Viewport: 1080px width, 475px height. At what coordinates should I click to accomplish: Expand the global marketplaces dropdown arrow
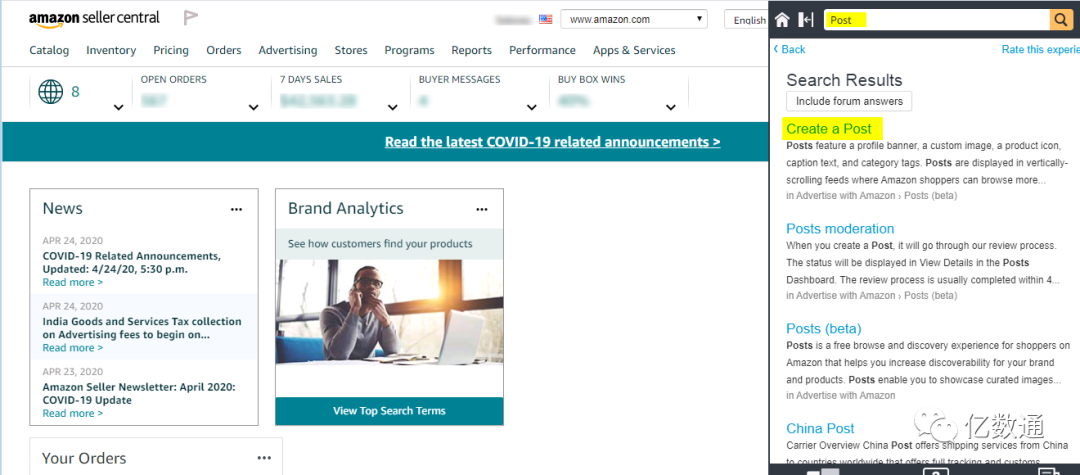click(118, 107)
